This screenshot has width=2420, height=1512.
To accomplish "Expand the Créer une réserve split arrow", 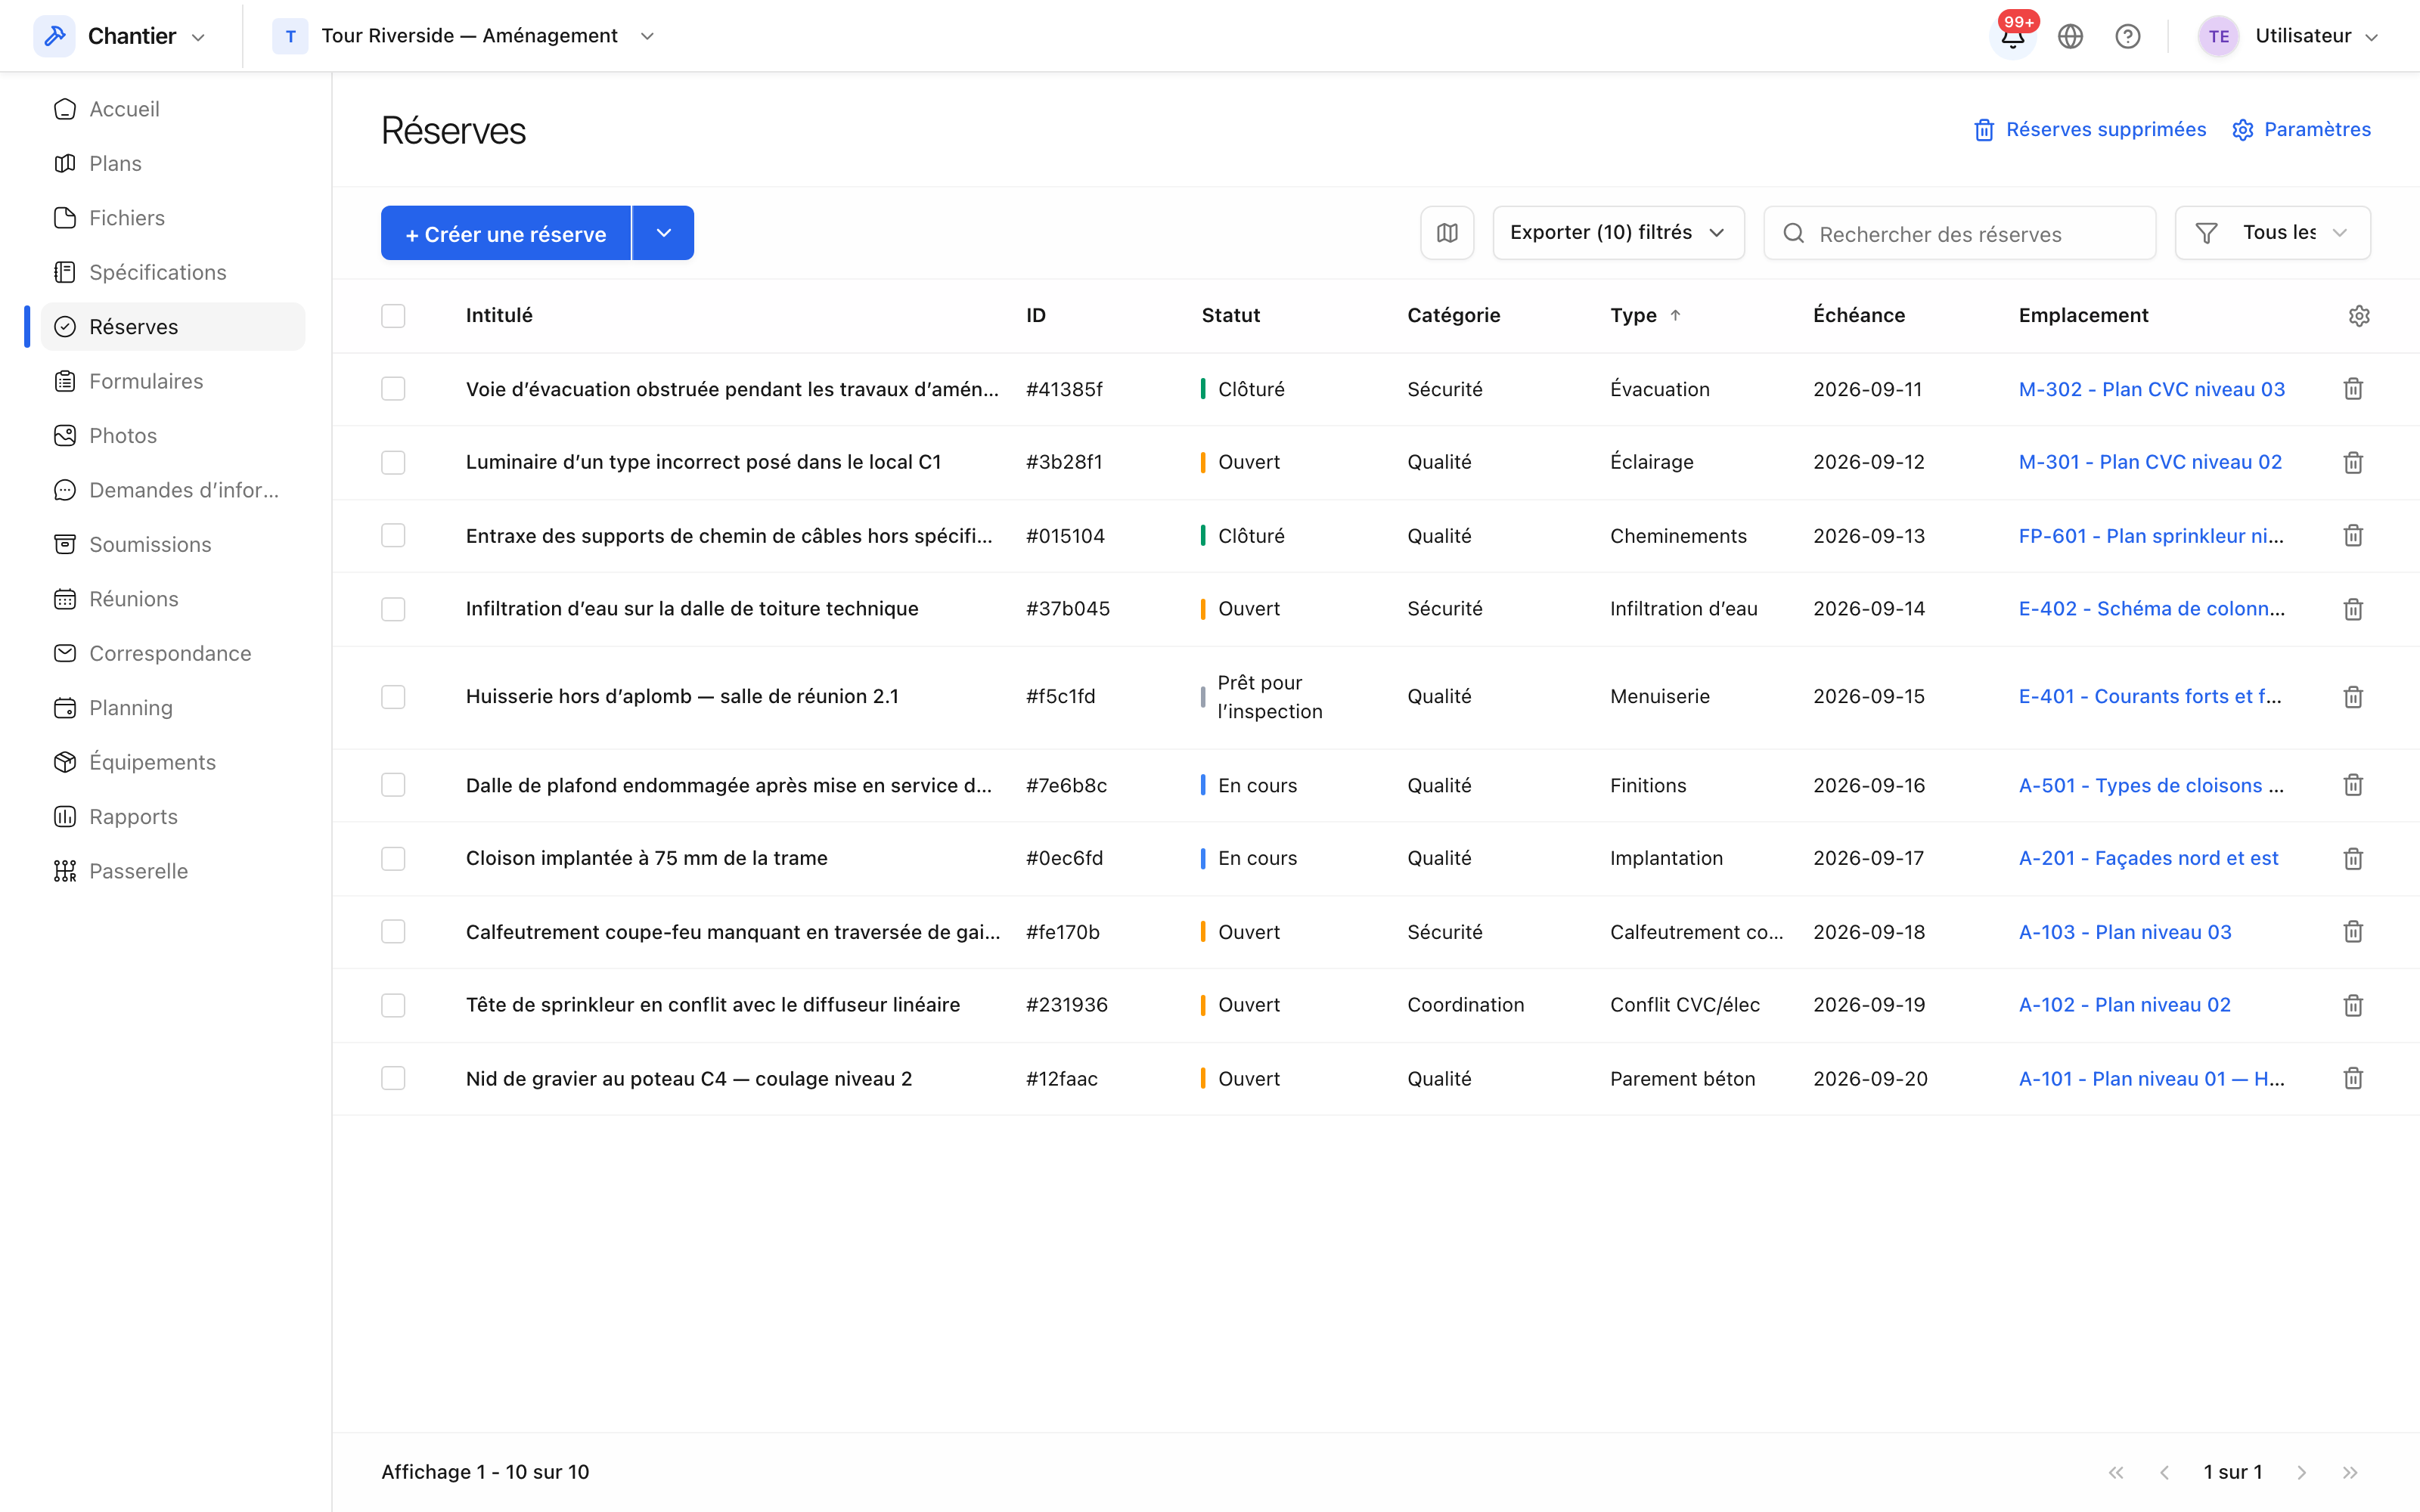I will point(663,233).
